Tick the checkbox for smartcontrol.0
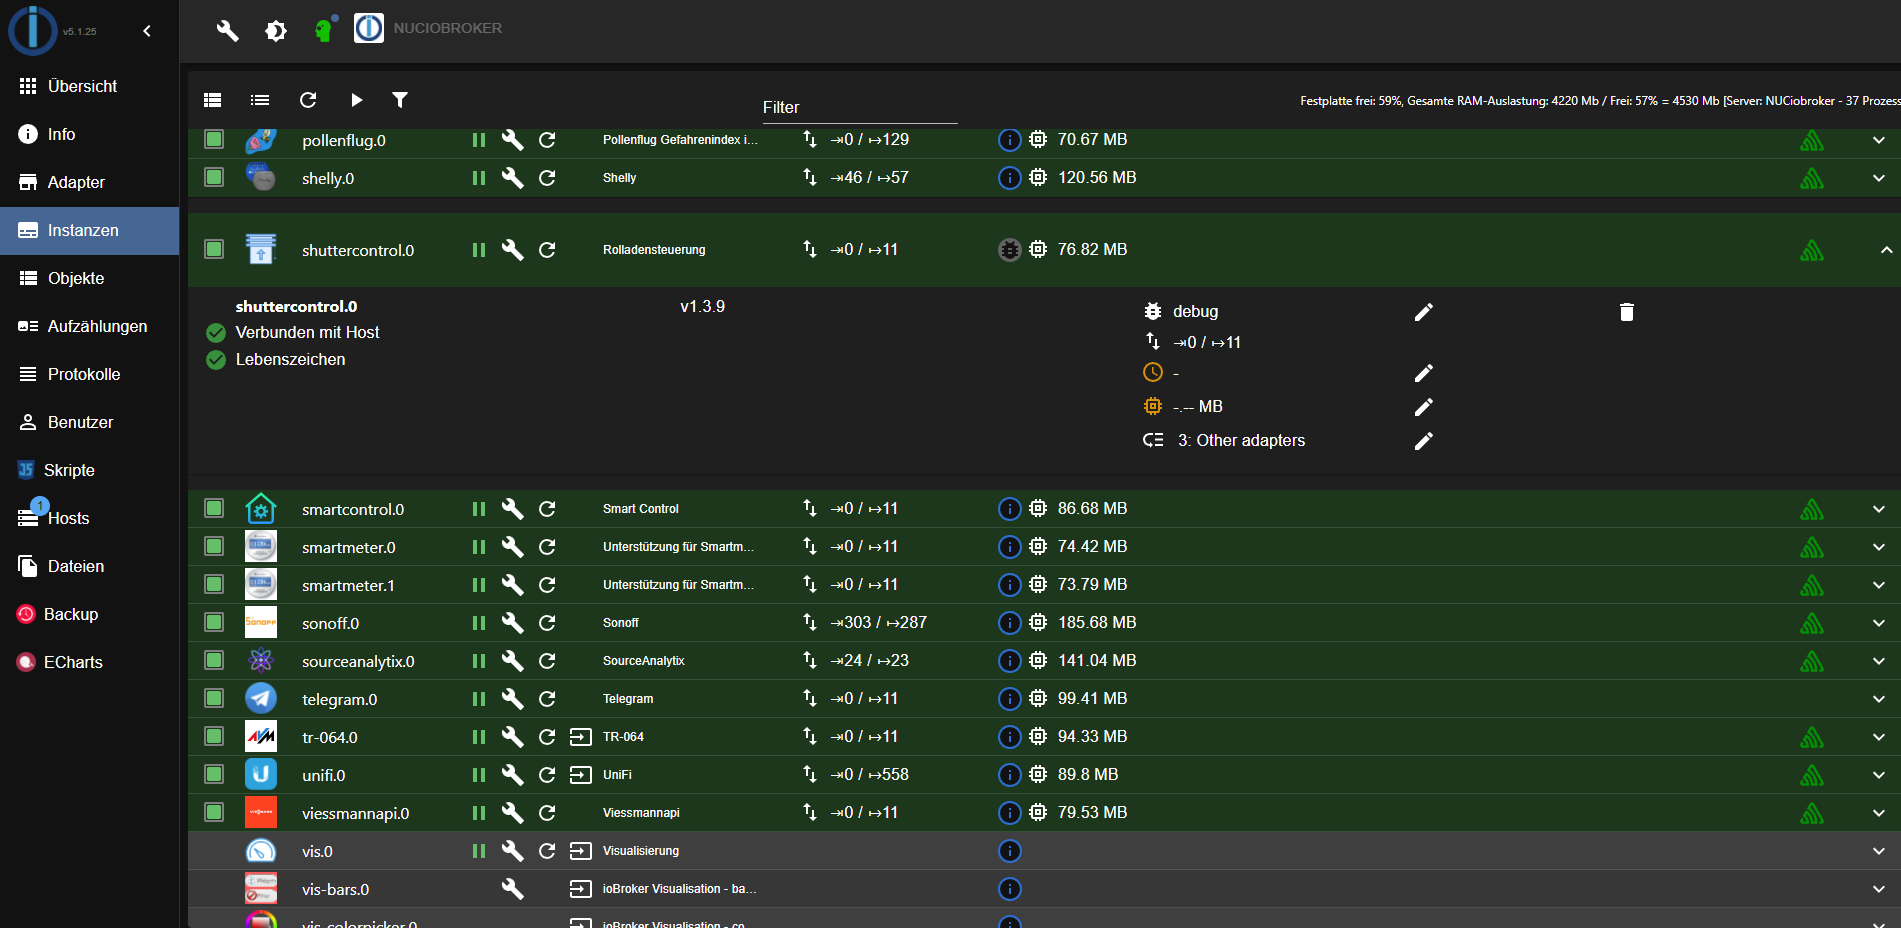Screen dimensions: 1901x928 point(214,509)
